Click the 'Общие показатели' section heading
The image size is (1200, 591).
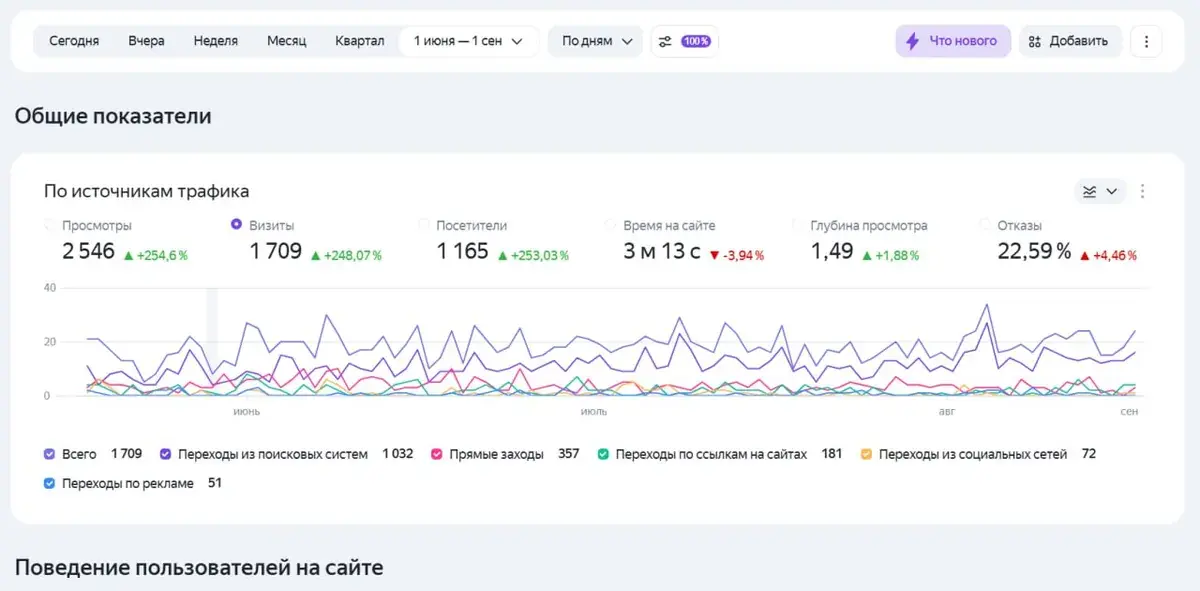[113, 116]
